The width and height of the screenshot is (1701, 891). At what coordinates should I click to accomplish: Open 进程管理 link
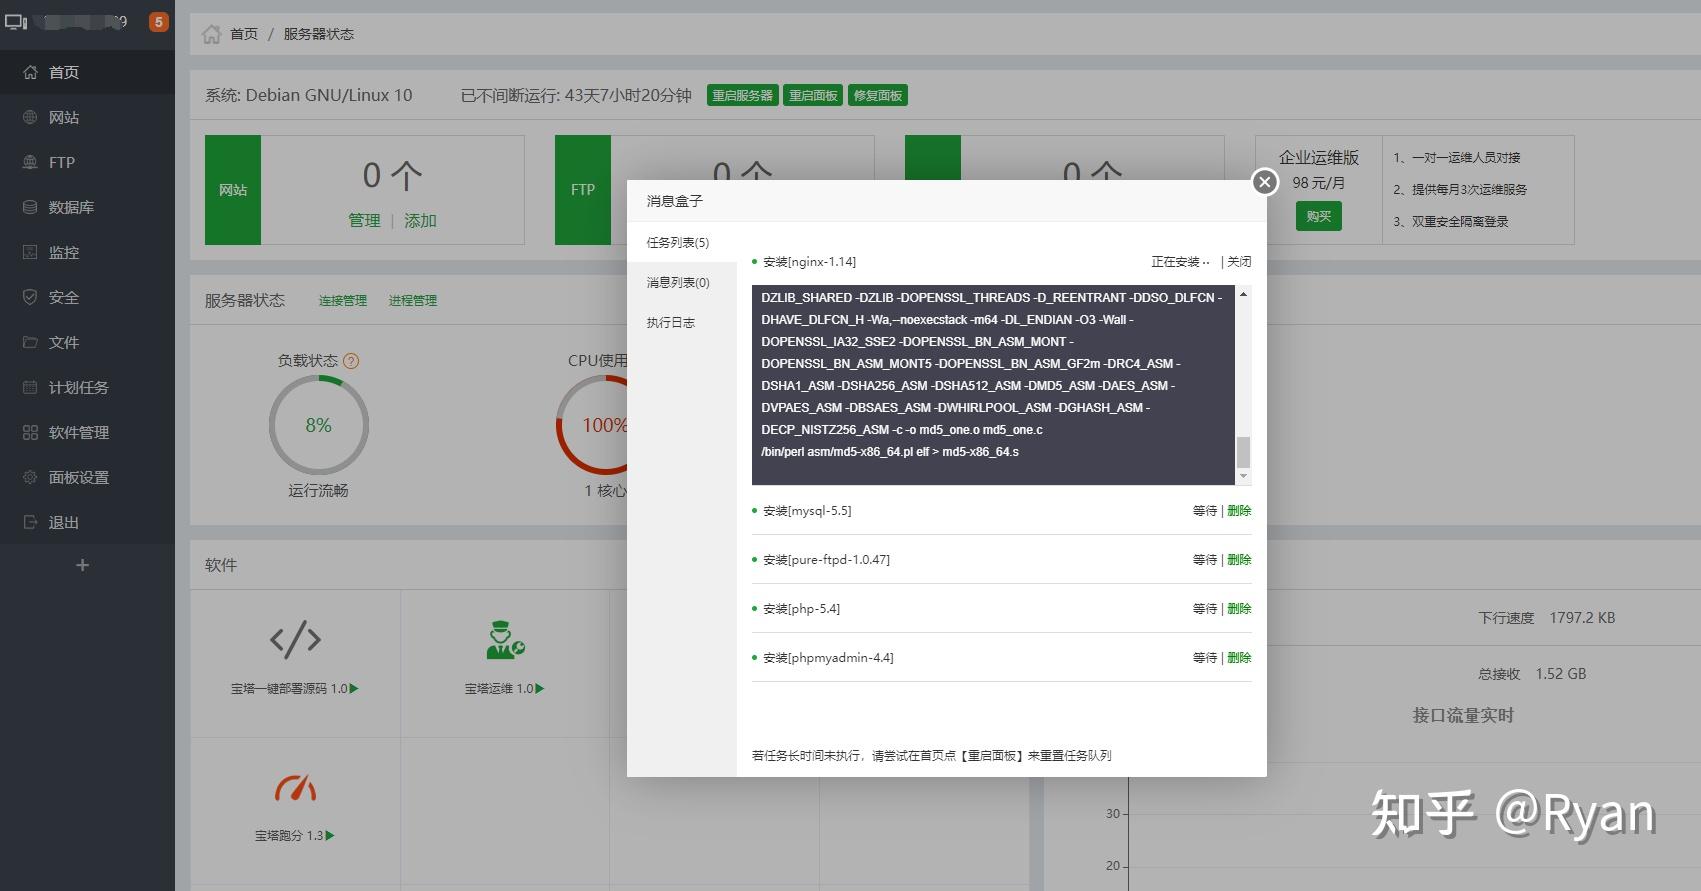413,300
